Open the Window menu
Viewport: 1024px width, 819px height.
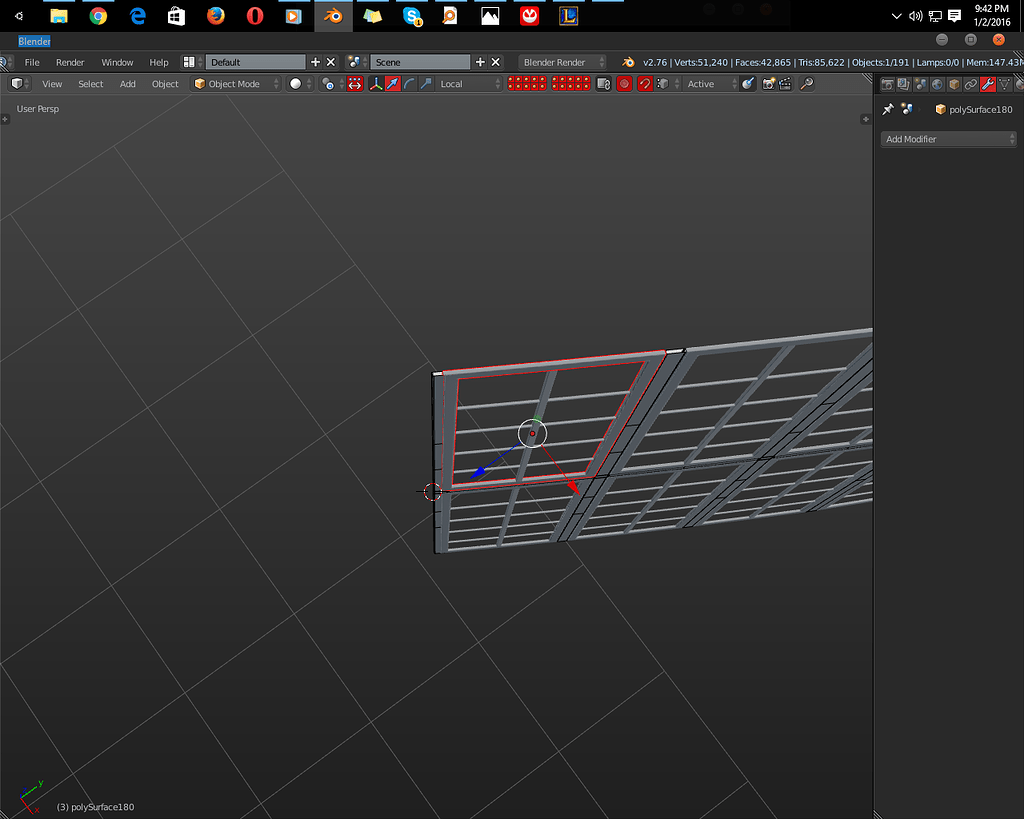tap(117, 62)
